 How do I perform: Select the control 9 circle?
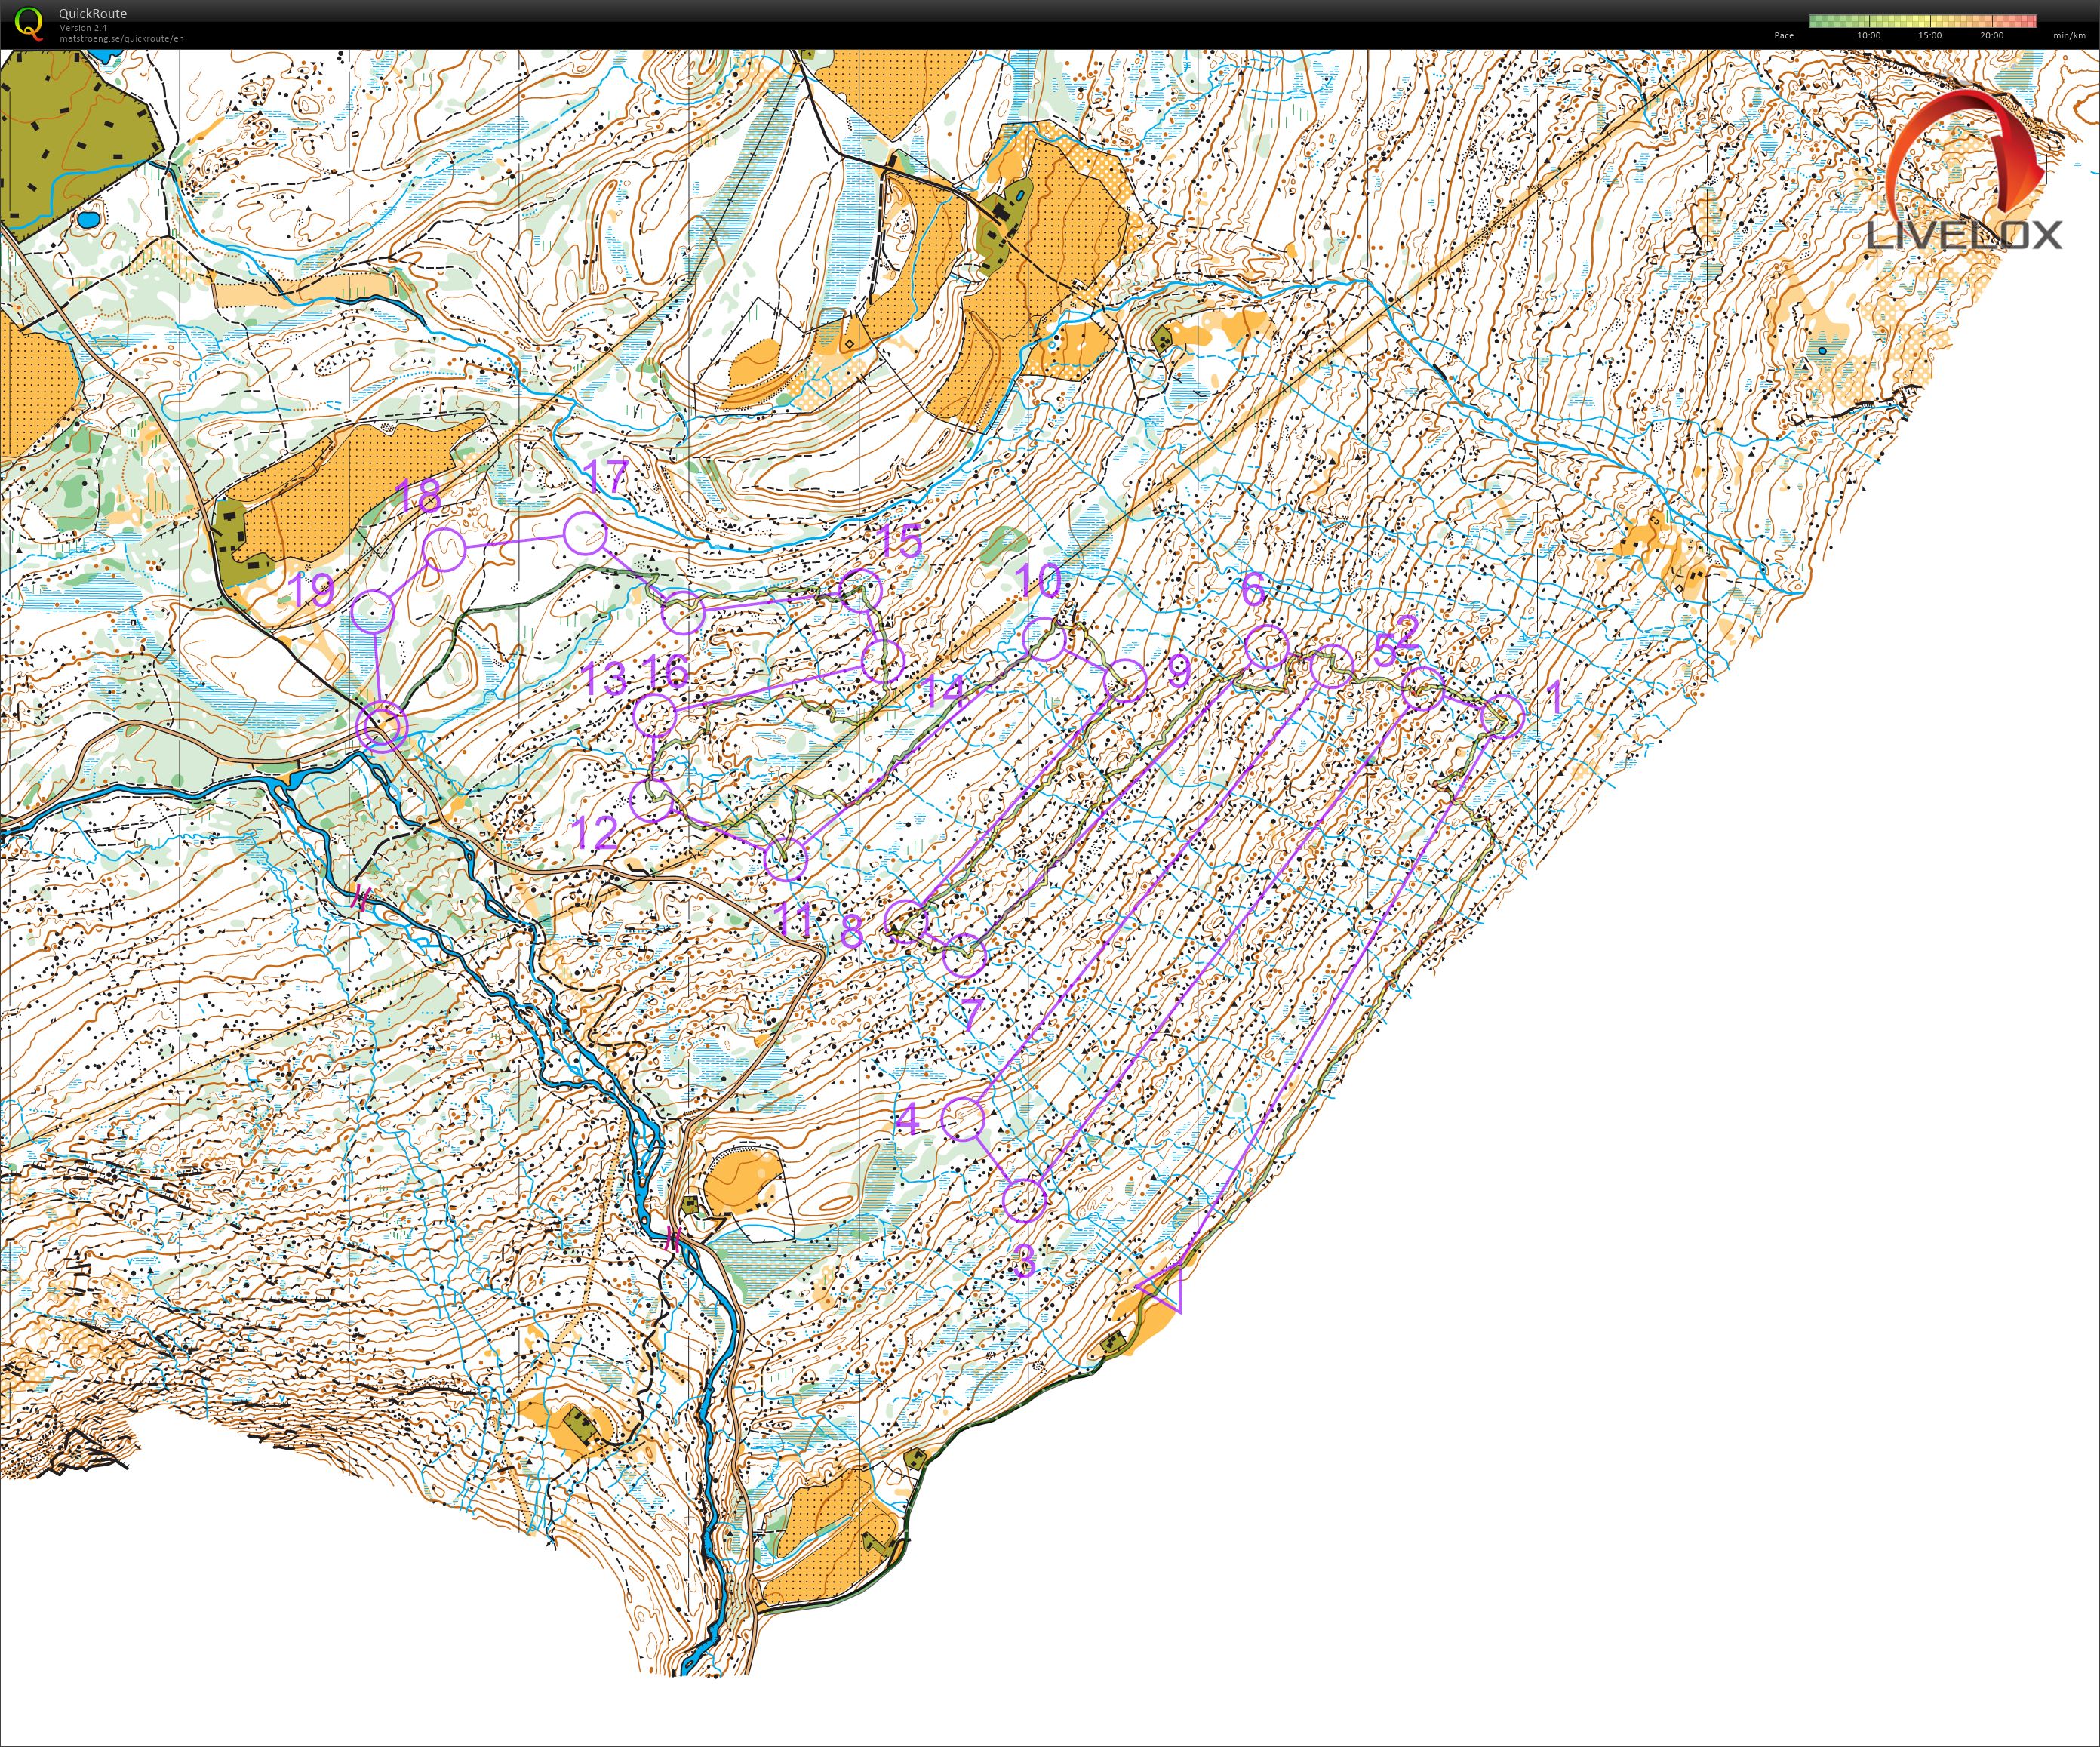tap(1126, 680)
